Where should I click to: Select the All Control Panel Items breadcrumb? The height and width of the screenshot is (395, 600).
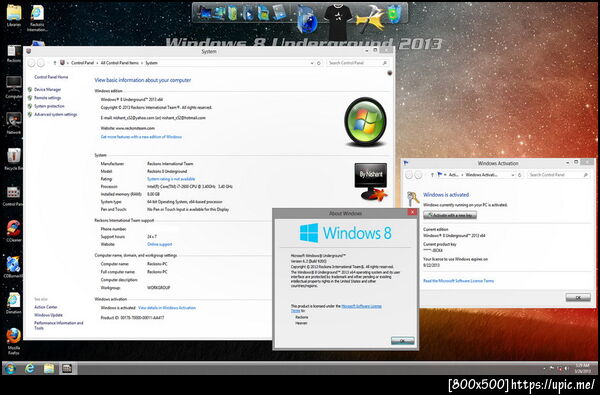pos(119,63)
